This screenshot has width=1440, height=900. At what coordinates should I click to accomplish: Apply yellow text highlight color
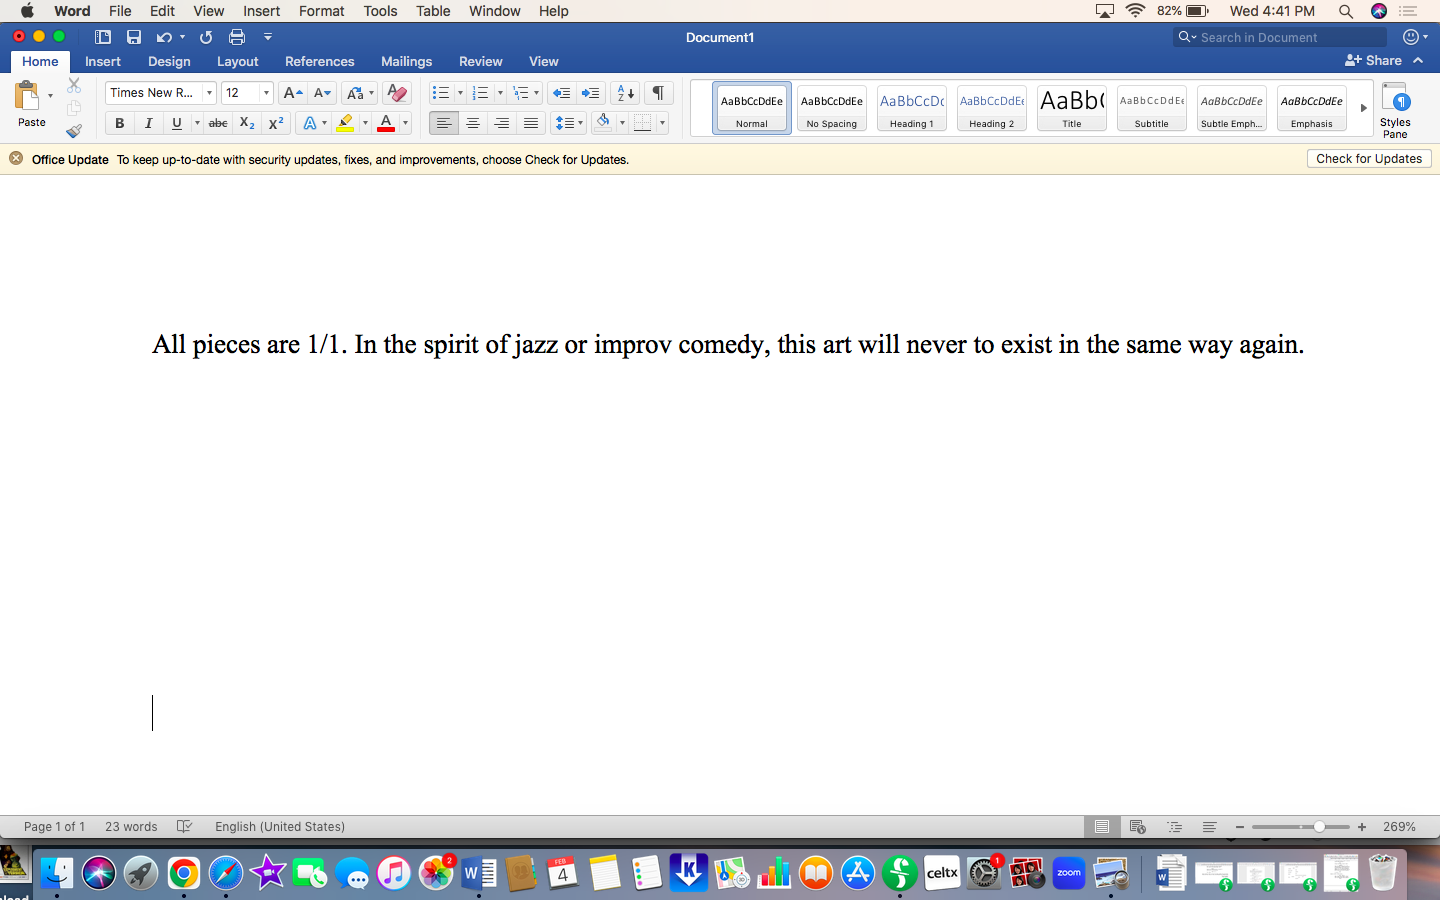345,123
